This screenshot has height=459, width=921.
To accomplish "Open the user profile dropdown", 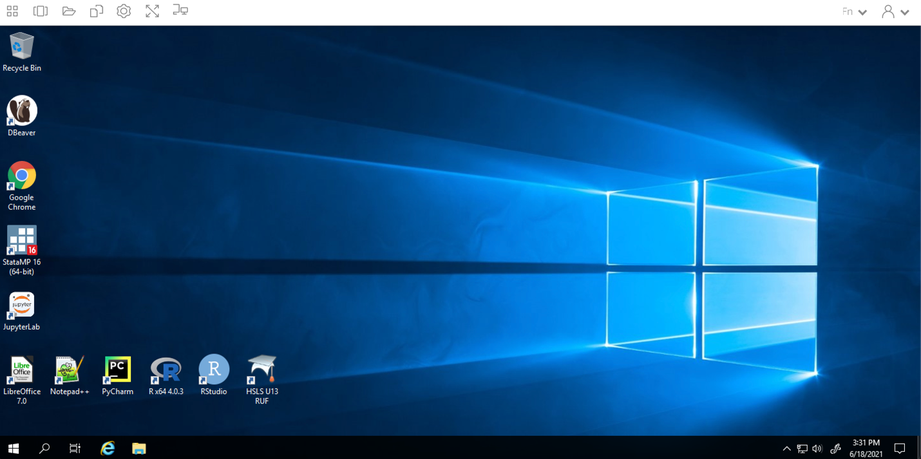I will point(894,12).
